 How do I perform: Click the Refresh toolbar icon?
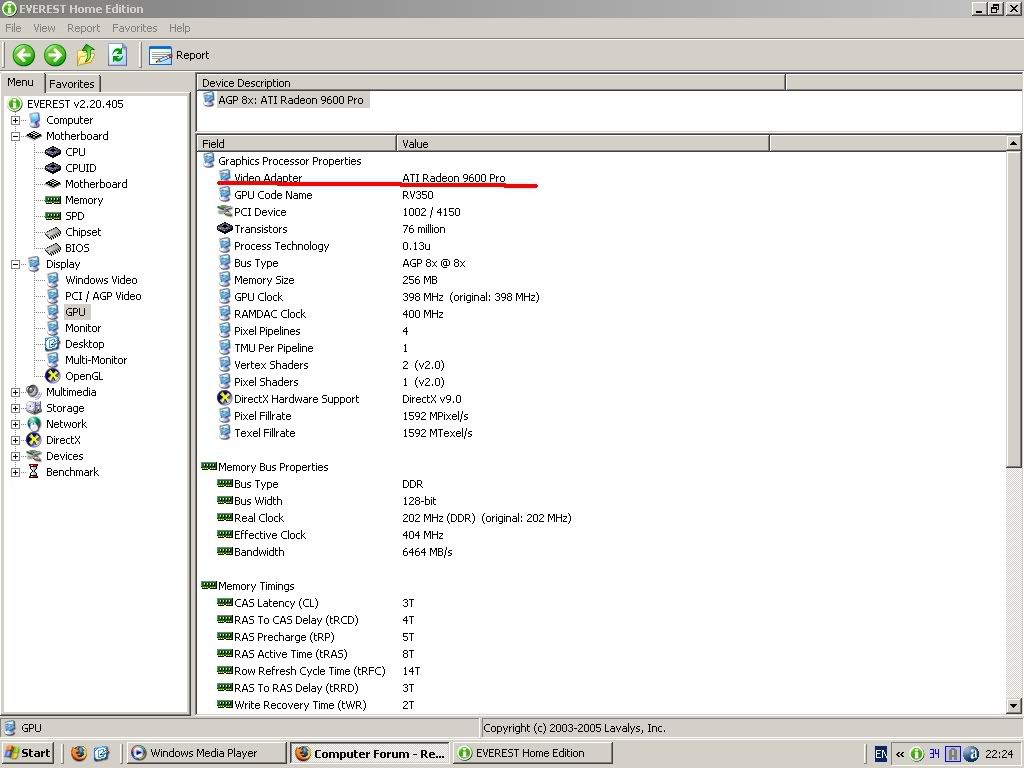117,55
